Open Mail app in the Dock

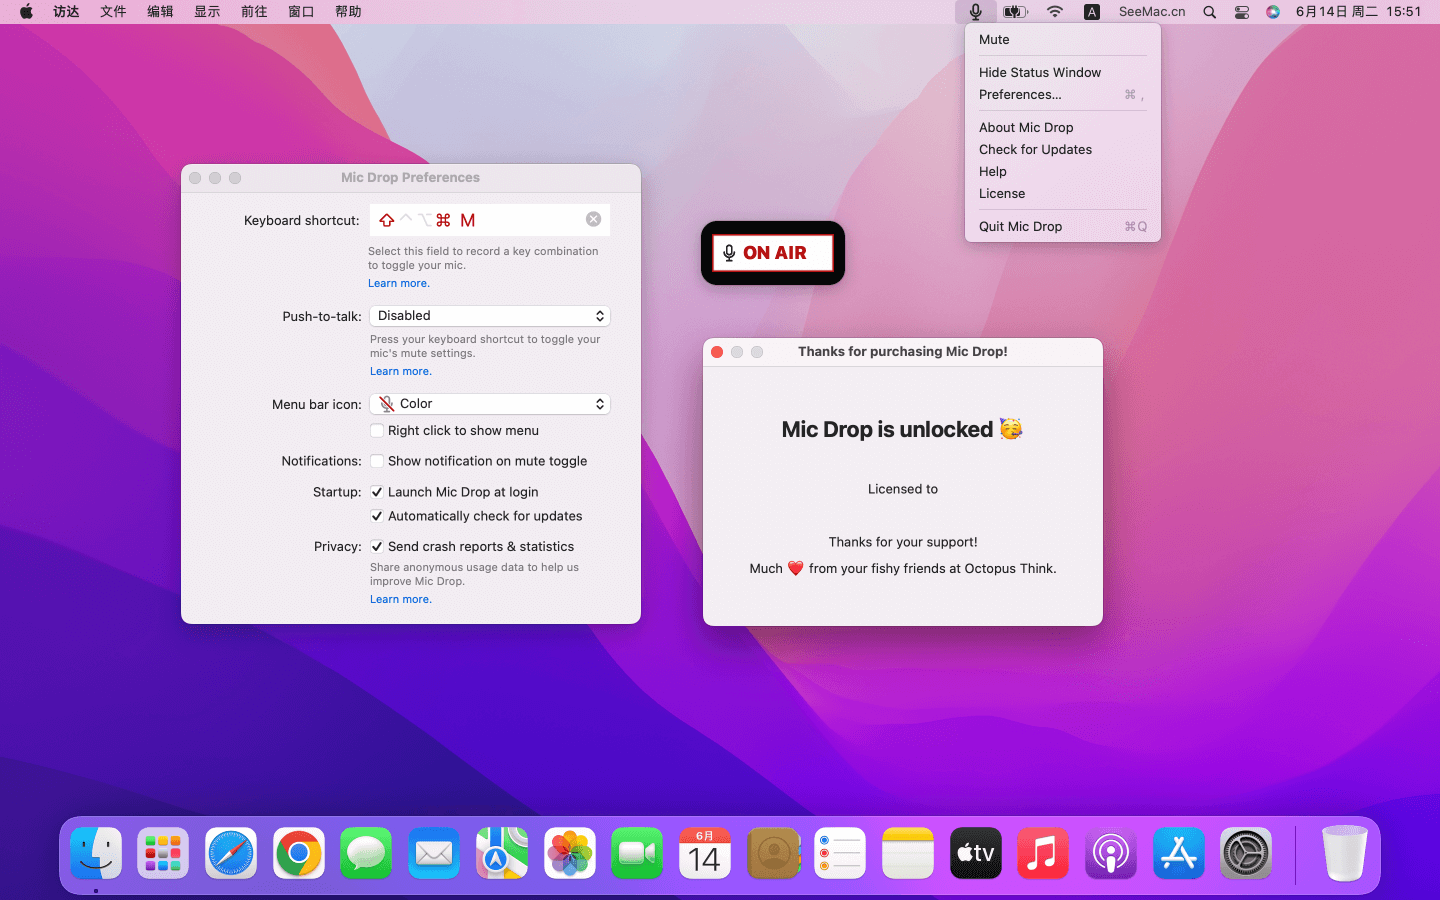434,854
